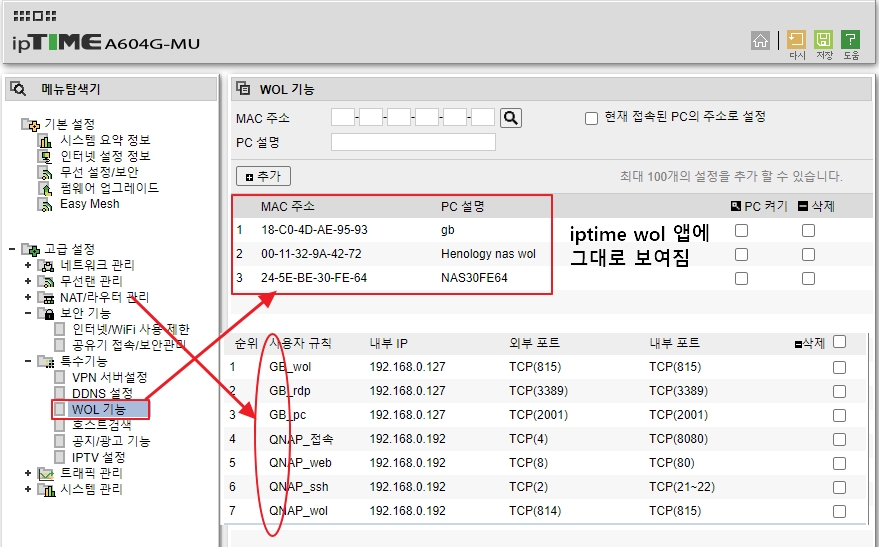Open Easy Mesh menu entry
Screen dimensions: 879x547
pyautogui.click(x=89, y=204)
